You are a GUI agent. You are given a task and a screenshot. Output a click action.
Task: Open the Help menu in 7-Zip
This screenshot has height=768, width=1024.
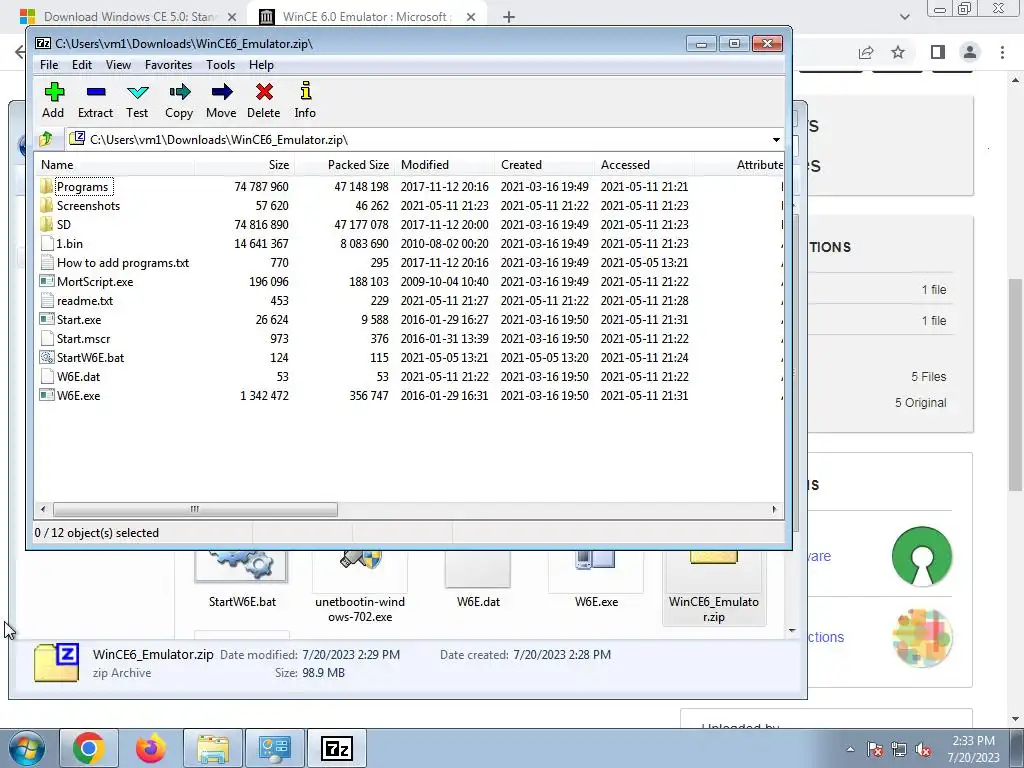click(261, 65)
